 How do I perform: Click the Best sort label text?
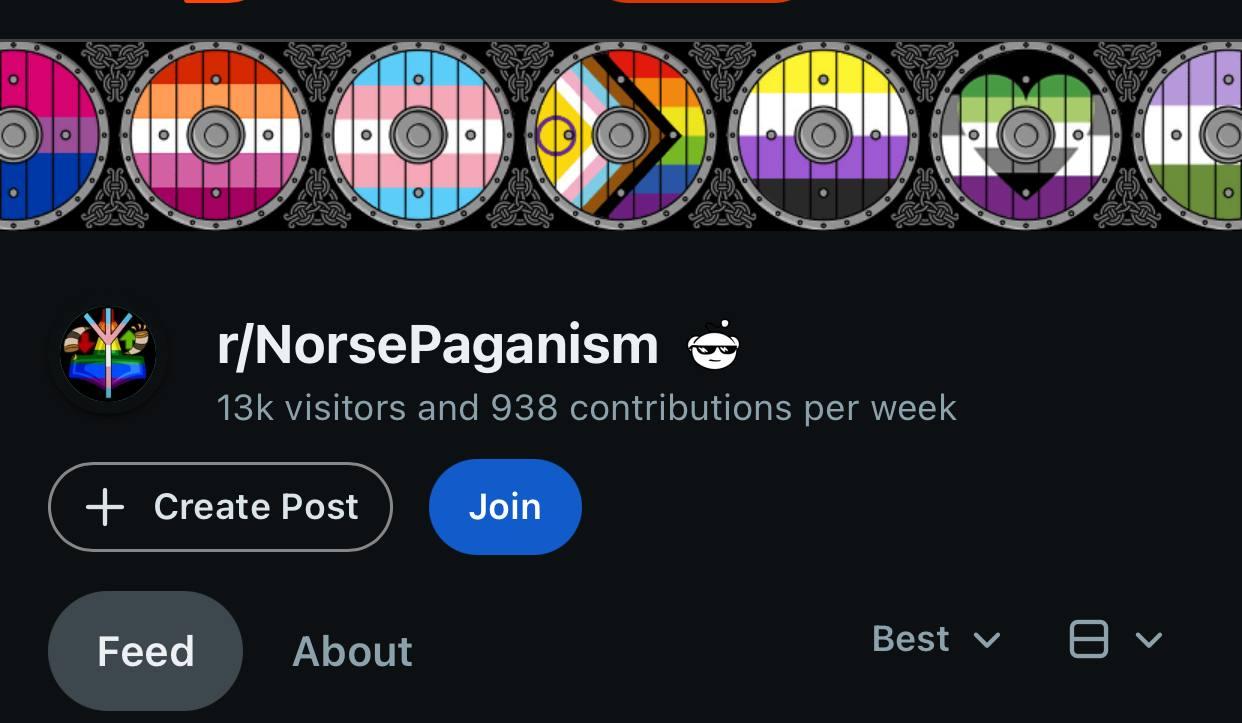(x=910, y=639)
